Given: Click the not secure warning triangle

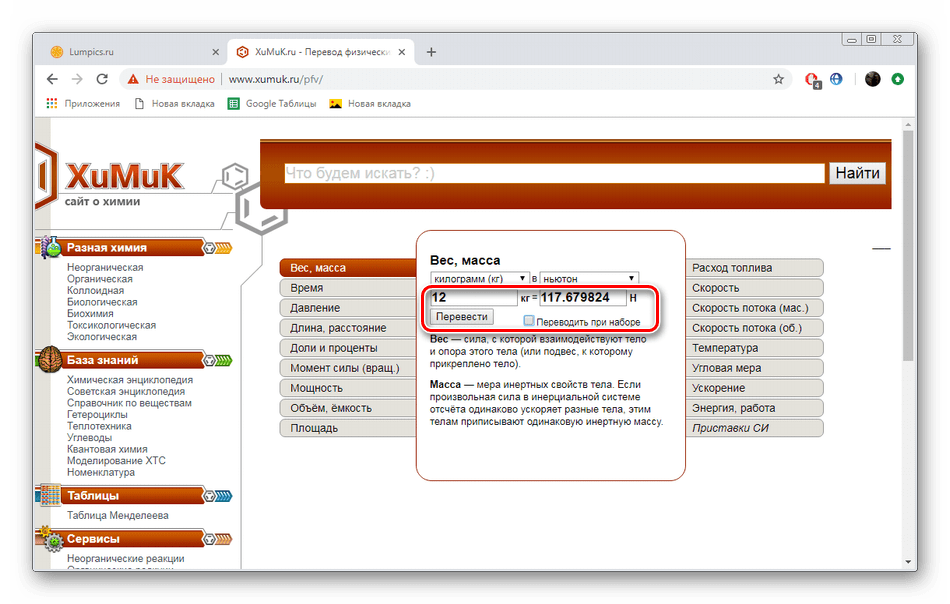Looking at the screenshot, I should (133, 79).
